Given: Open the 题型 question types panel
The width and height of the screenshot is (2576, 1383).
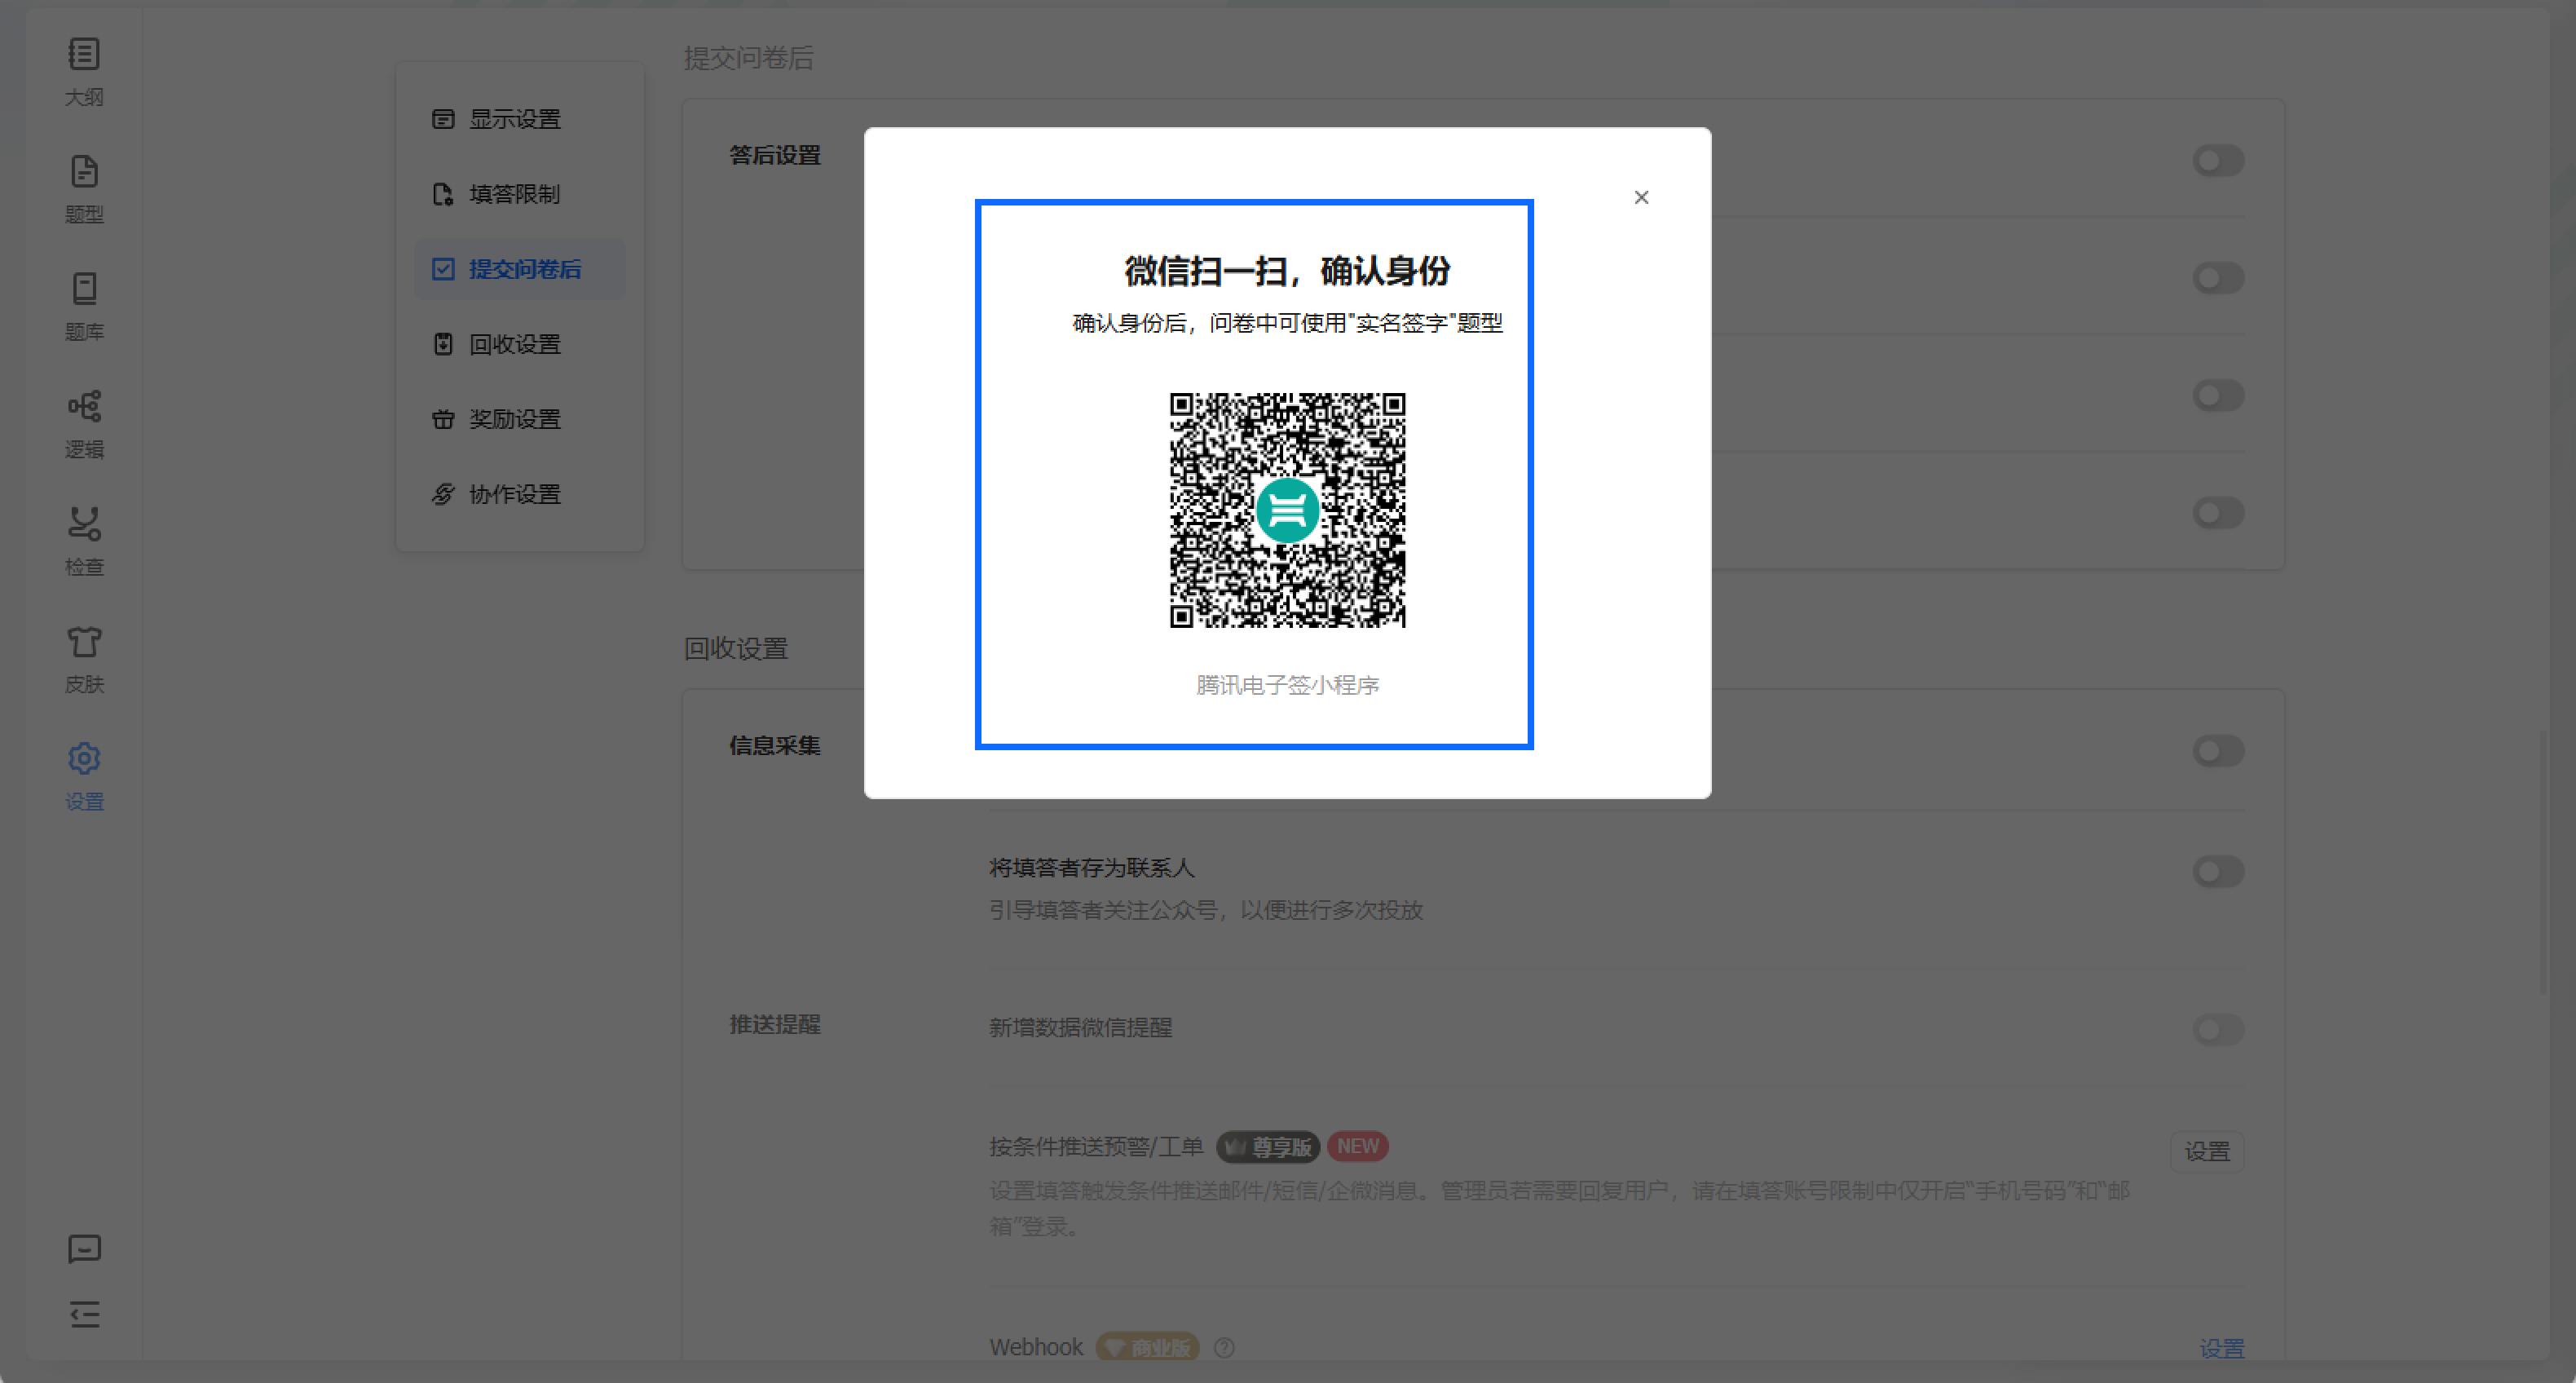Looking at the screenshot, I should [x=84, y=189].
